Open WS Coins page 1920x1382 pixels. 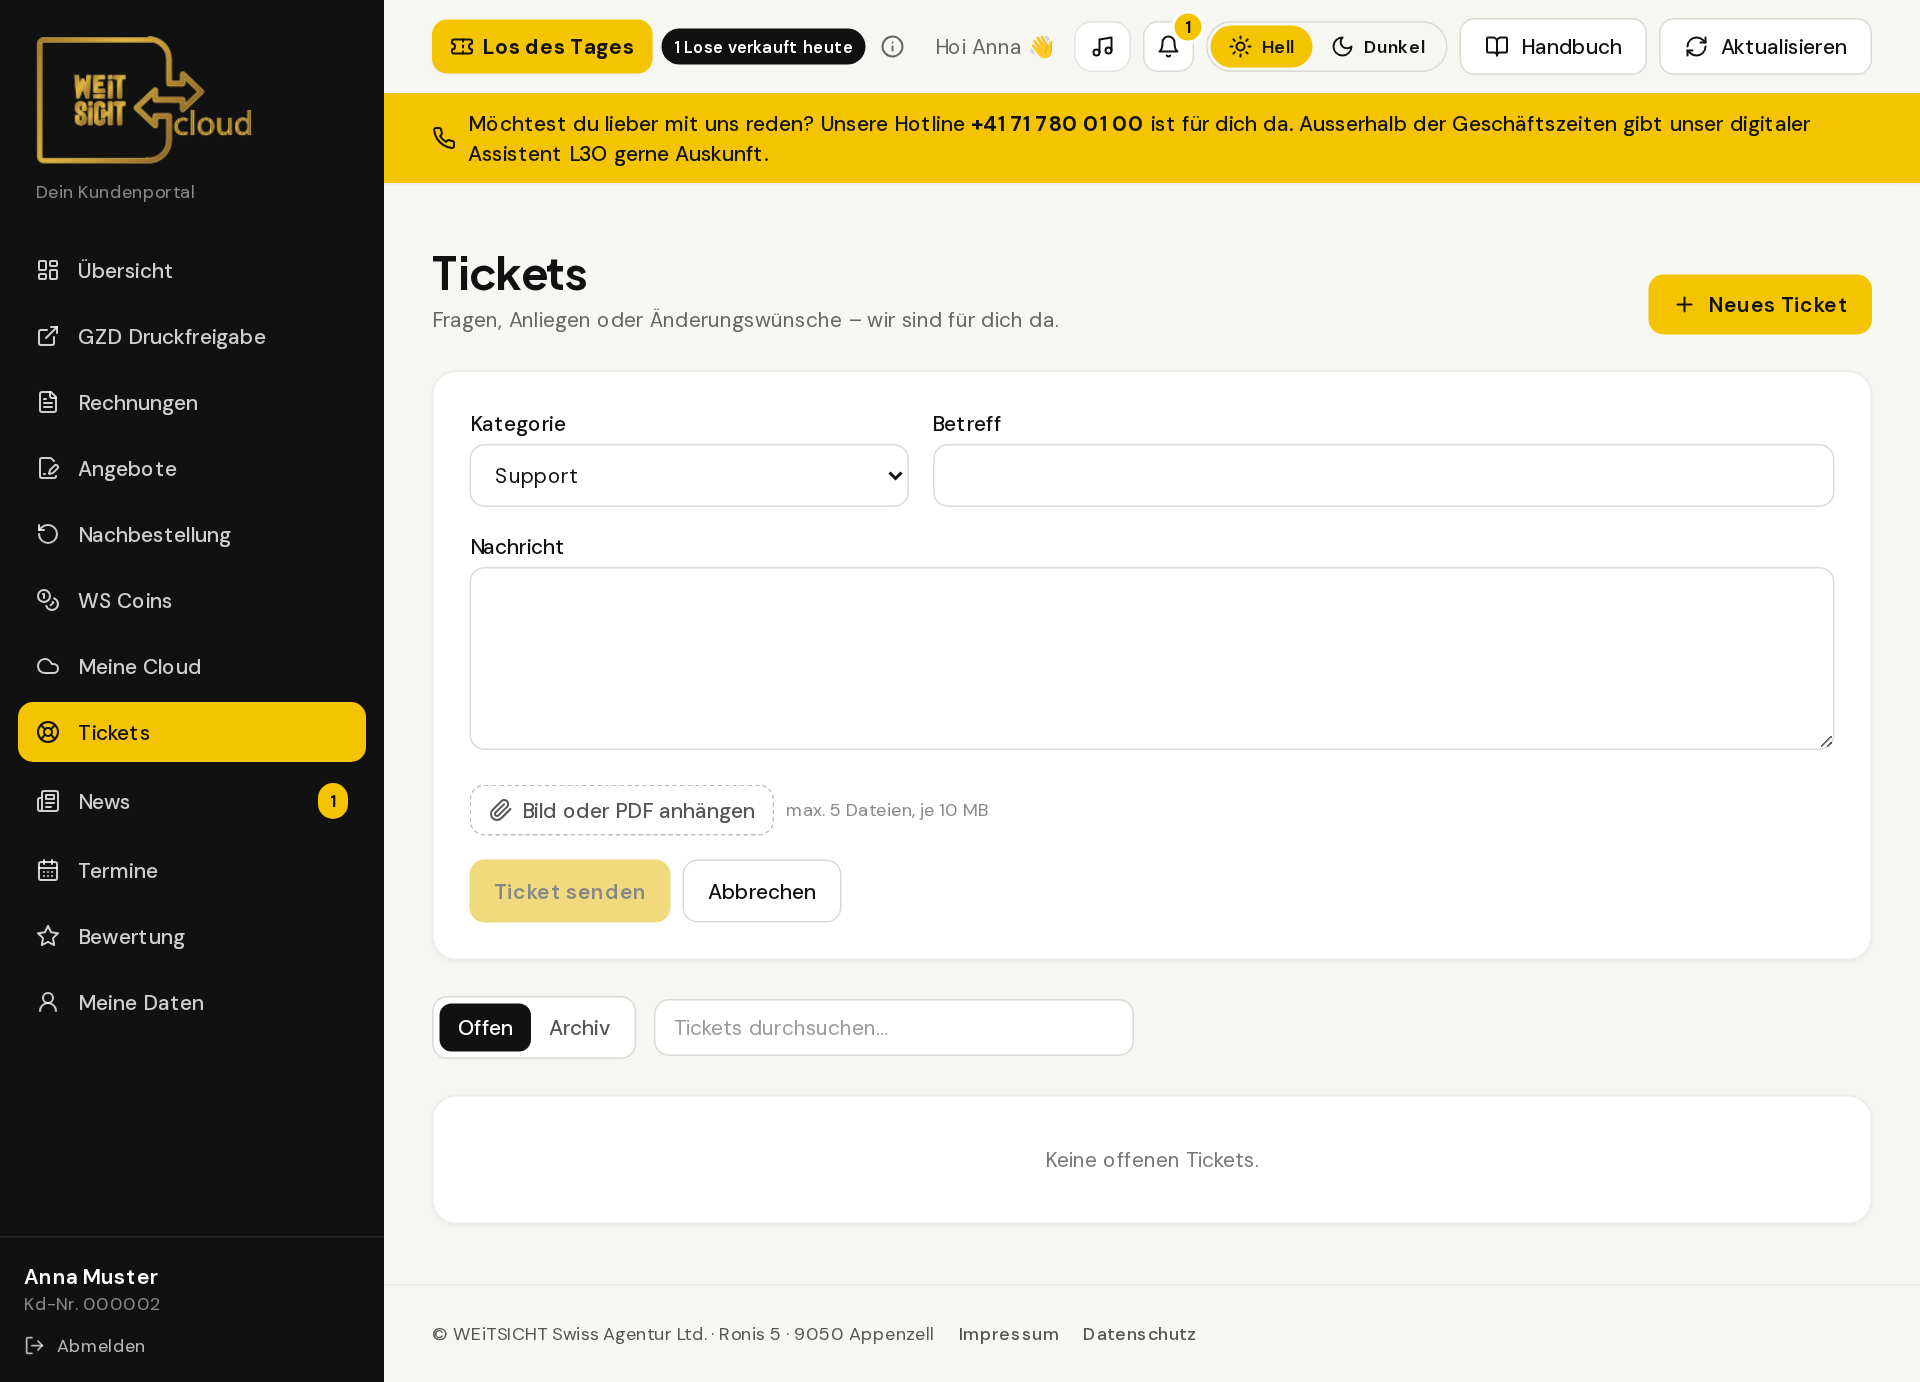[192, 600]
